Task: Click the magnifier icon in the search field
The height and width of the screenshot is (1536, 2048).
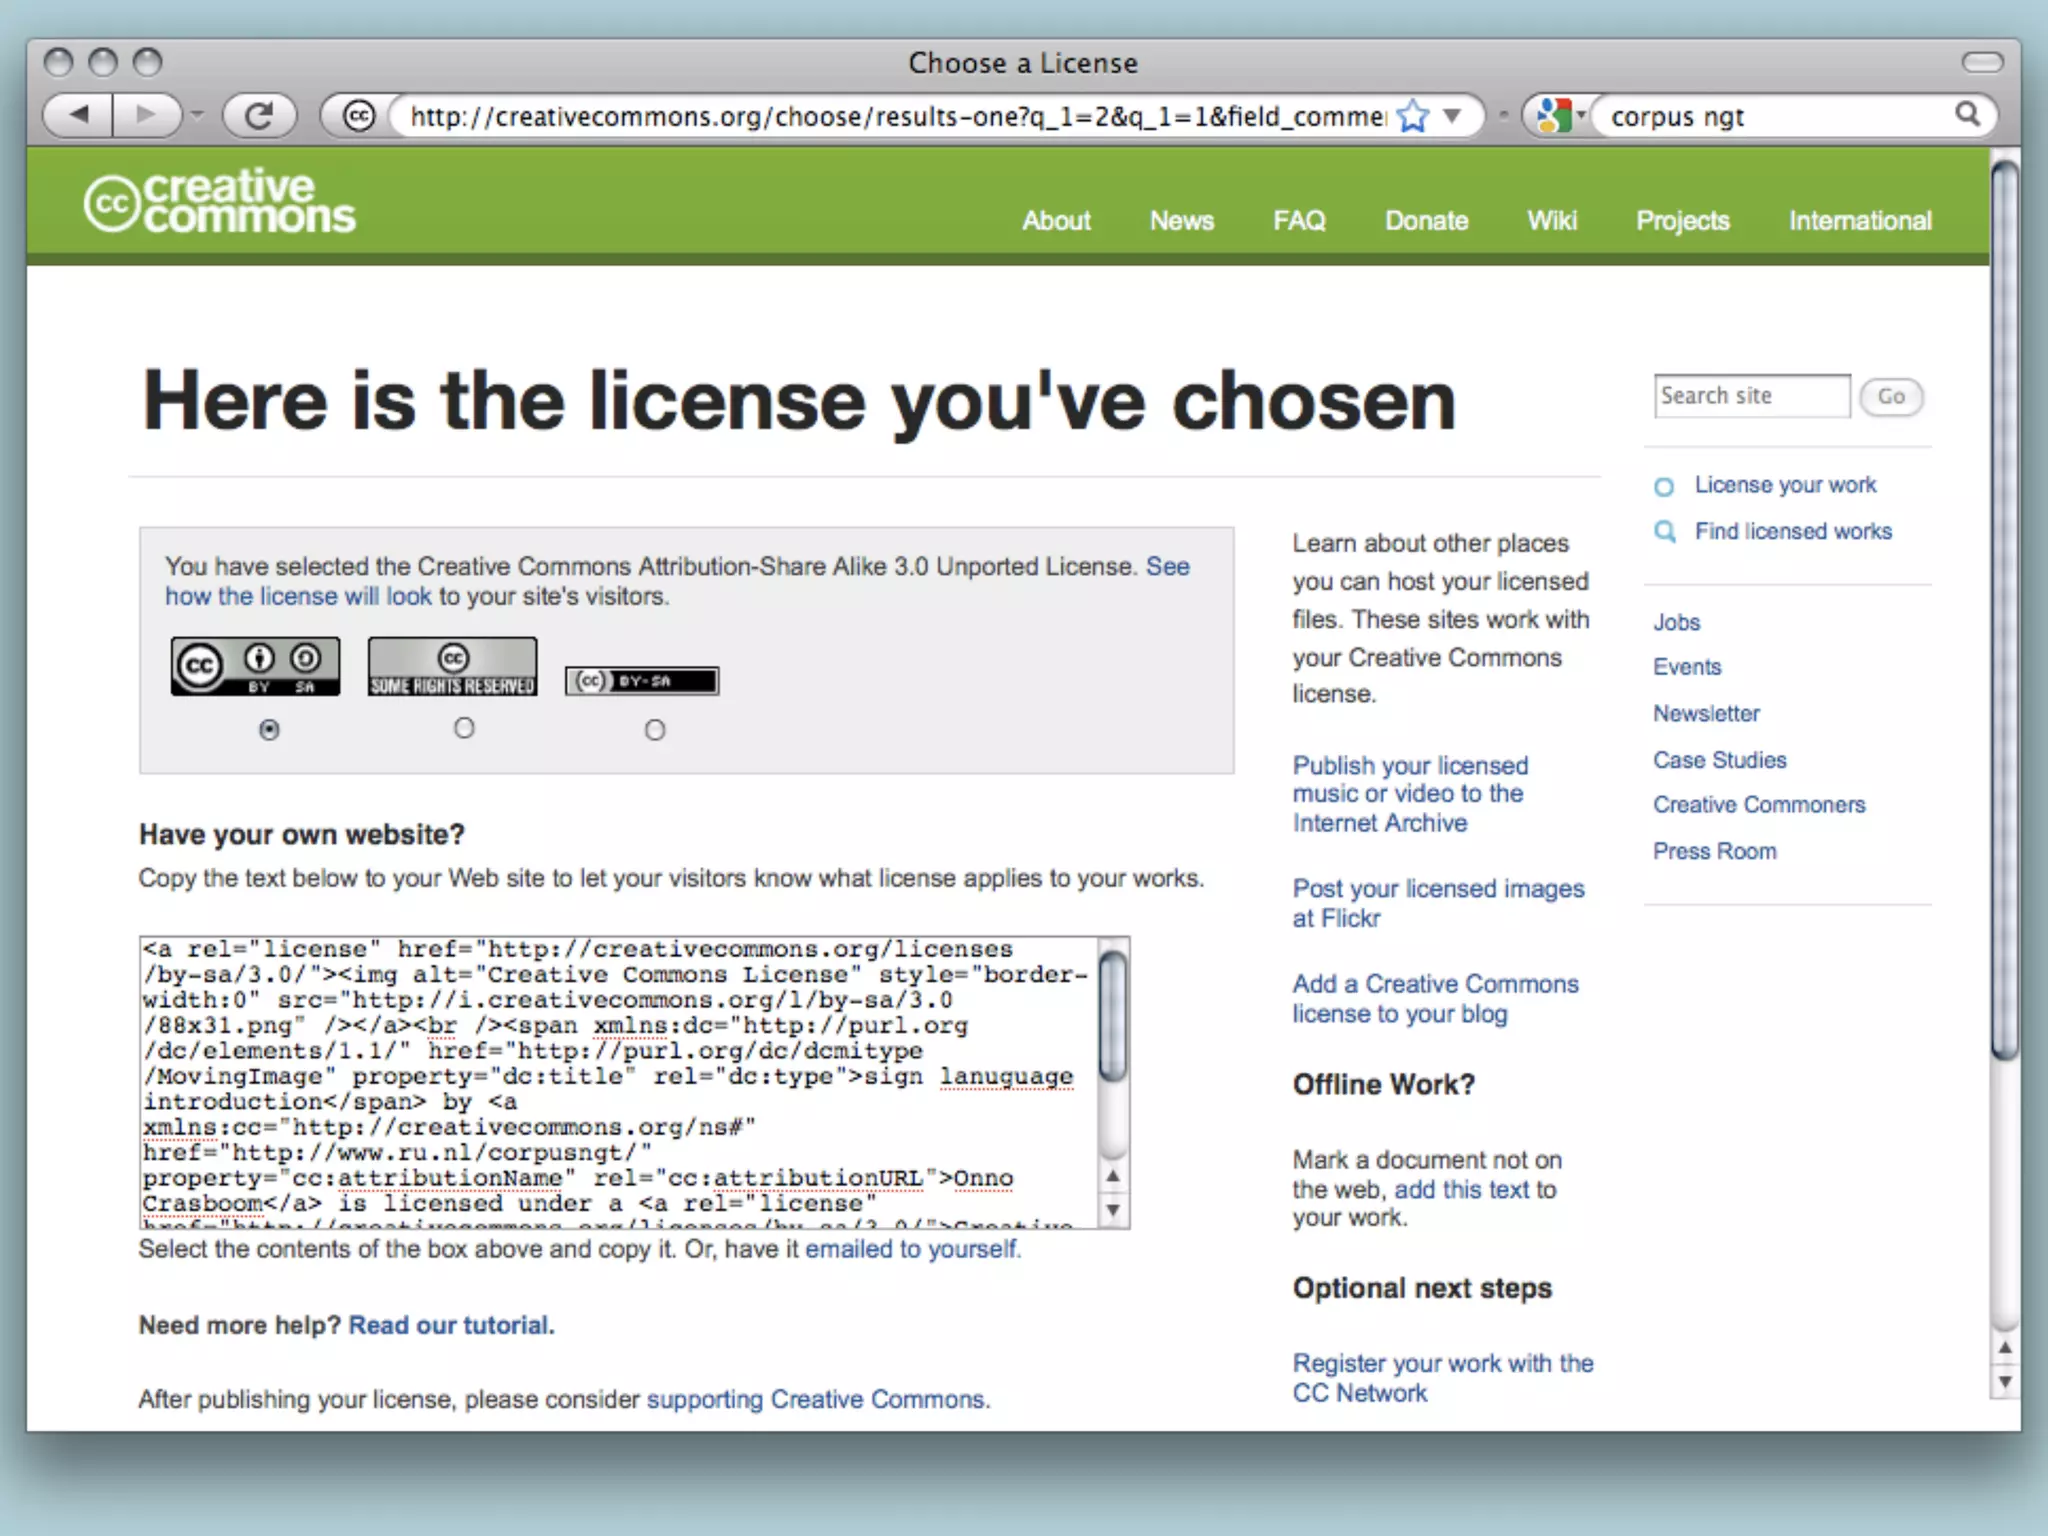Action: pos(1967,115)
